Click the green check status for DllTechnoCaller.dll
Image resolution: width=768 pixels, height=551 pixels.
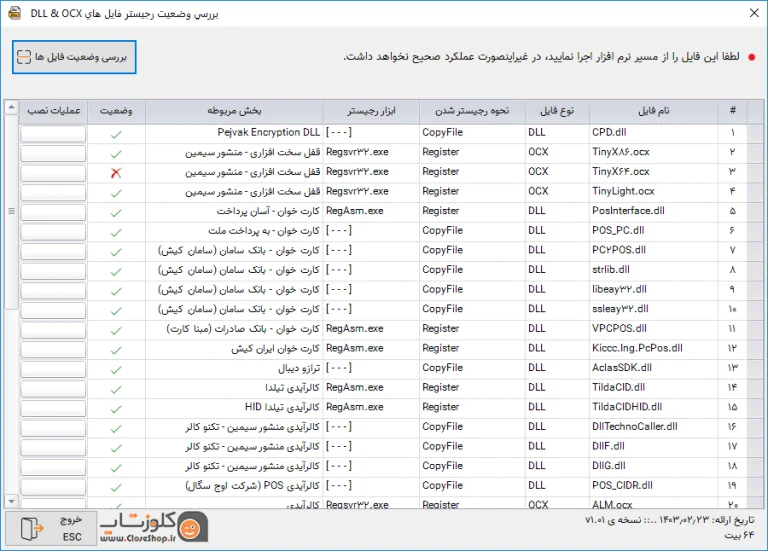click(116, 428)
